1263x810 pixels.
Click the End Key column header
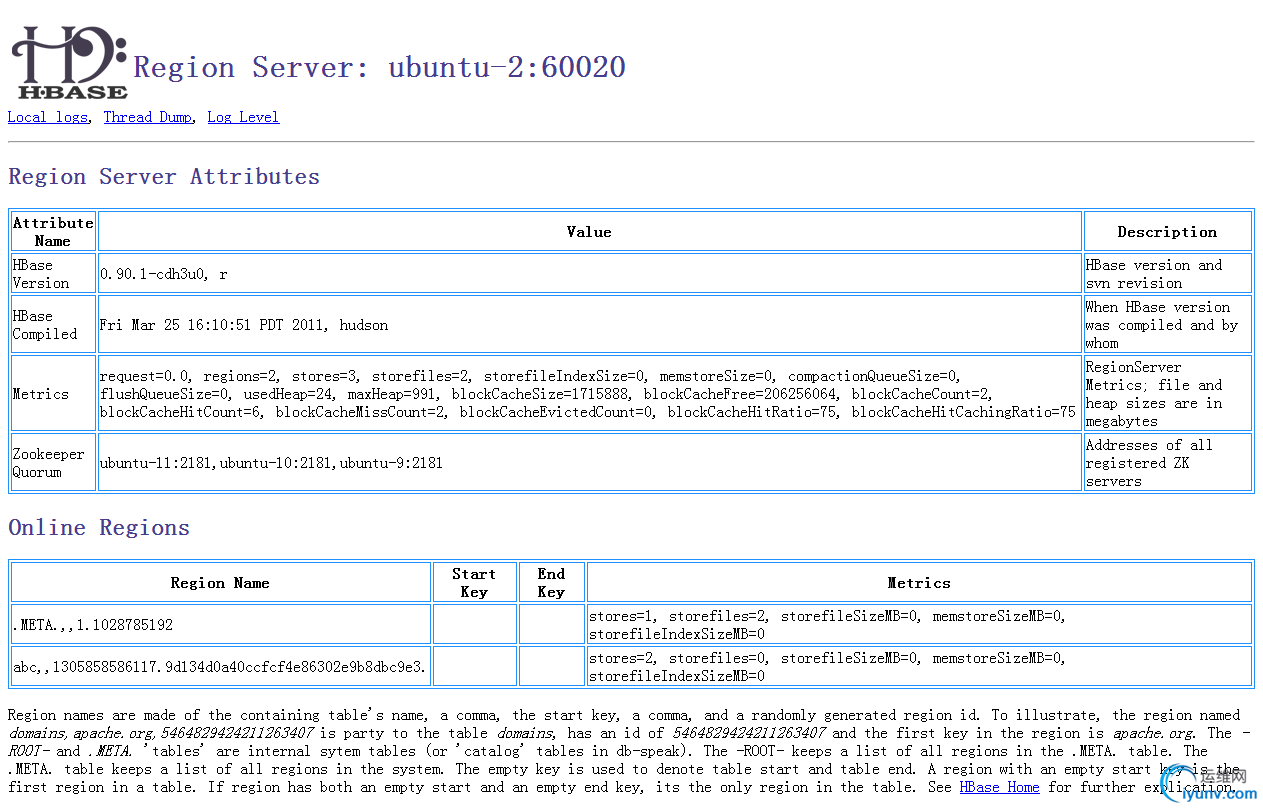[x=551, y=582]
